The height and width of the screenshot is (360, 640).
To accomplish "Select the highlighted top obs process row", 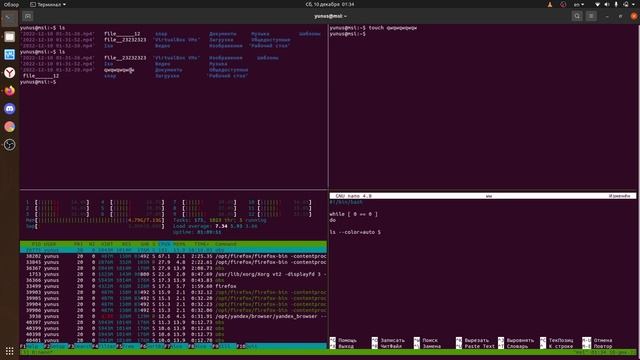I will (x=173, y=250).
